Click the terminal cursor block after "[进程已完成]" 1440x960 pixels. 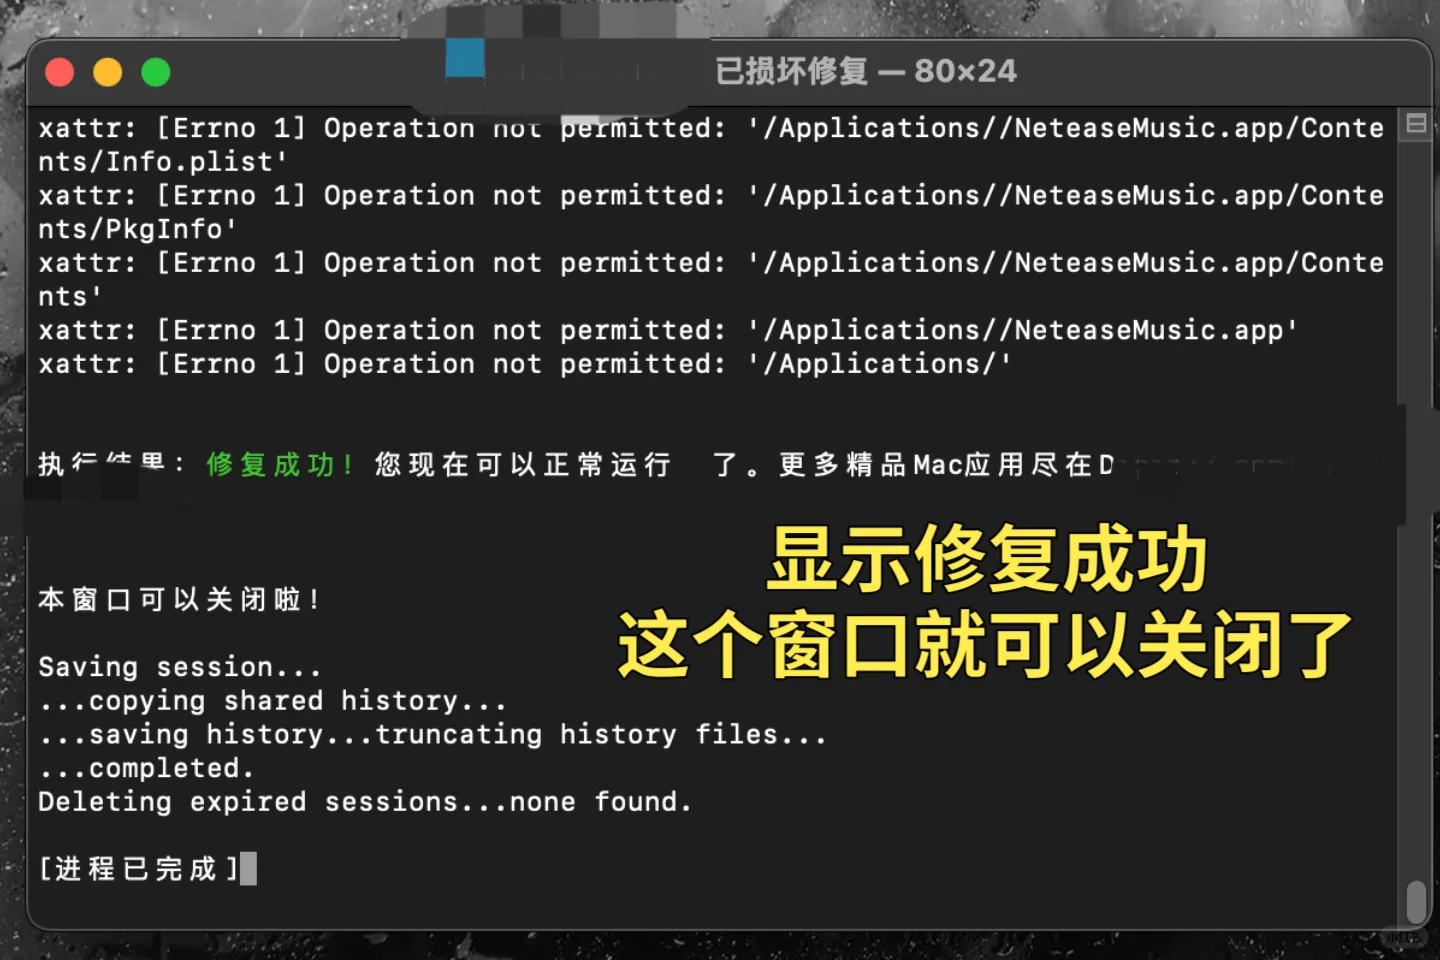pyautogui.click(x=249, y=868)
